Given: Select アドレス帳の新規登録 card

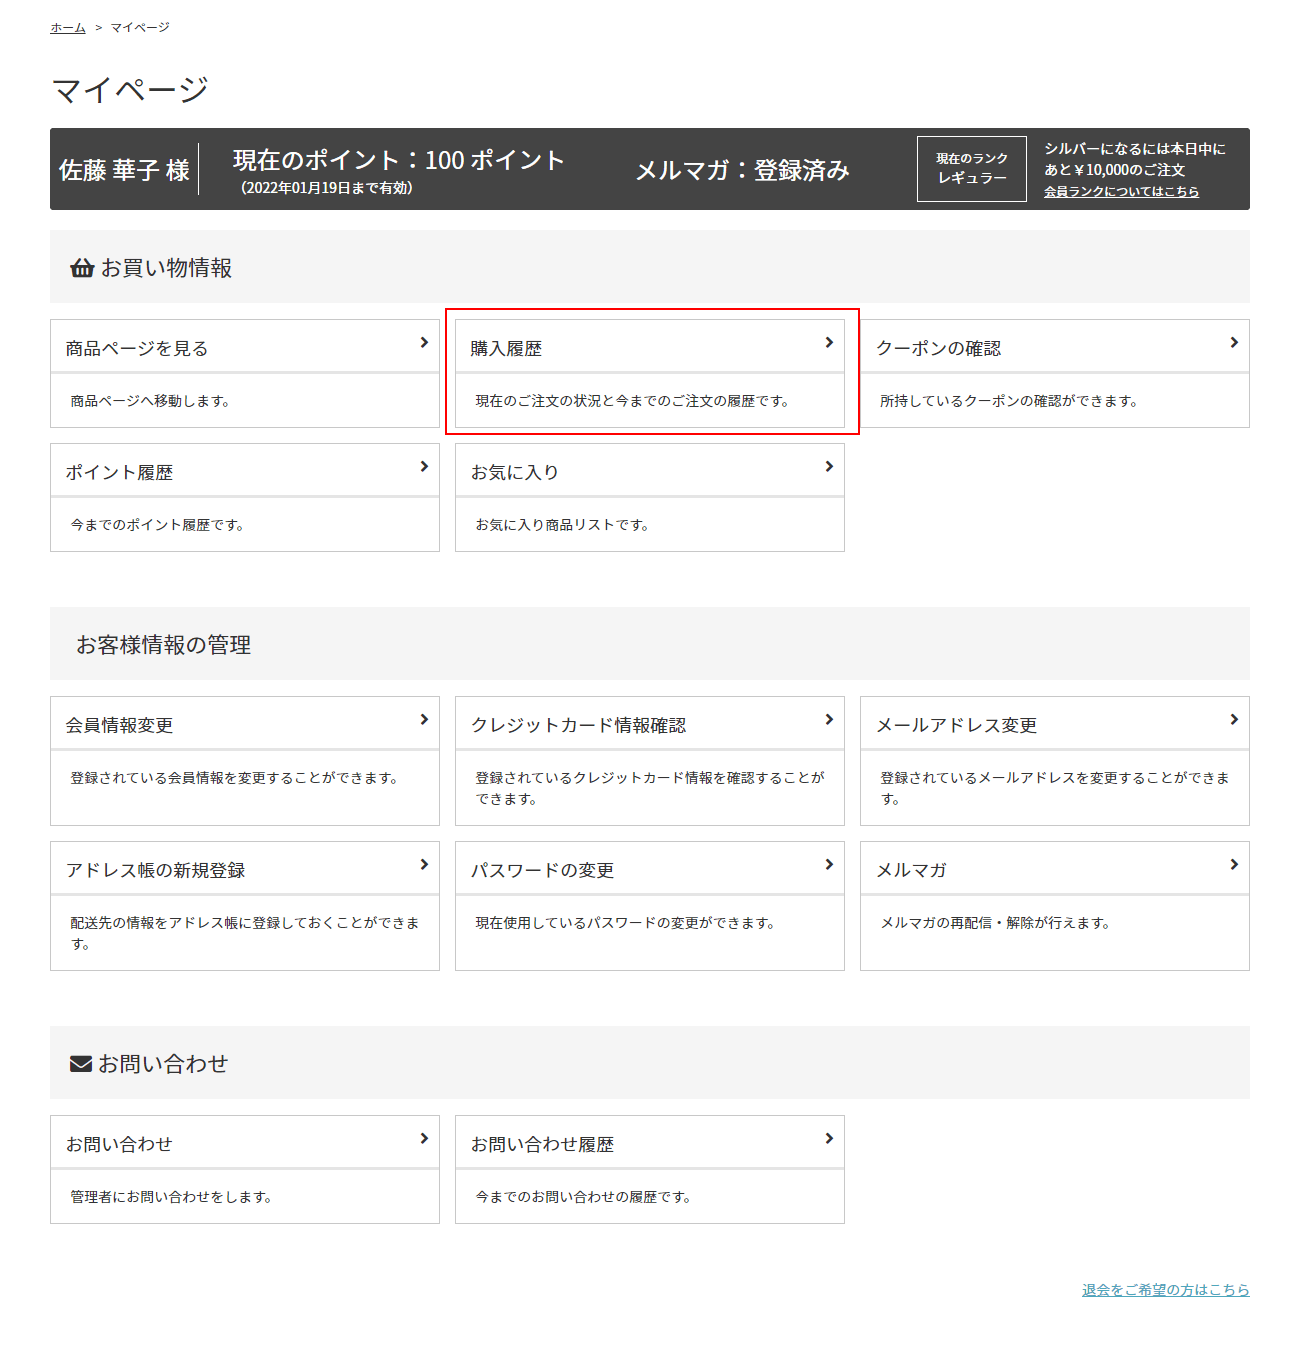Looking at the screenshot, I should click(x=245, y=906).
